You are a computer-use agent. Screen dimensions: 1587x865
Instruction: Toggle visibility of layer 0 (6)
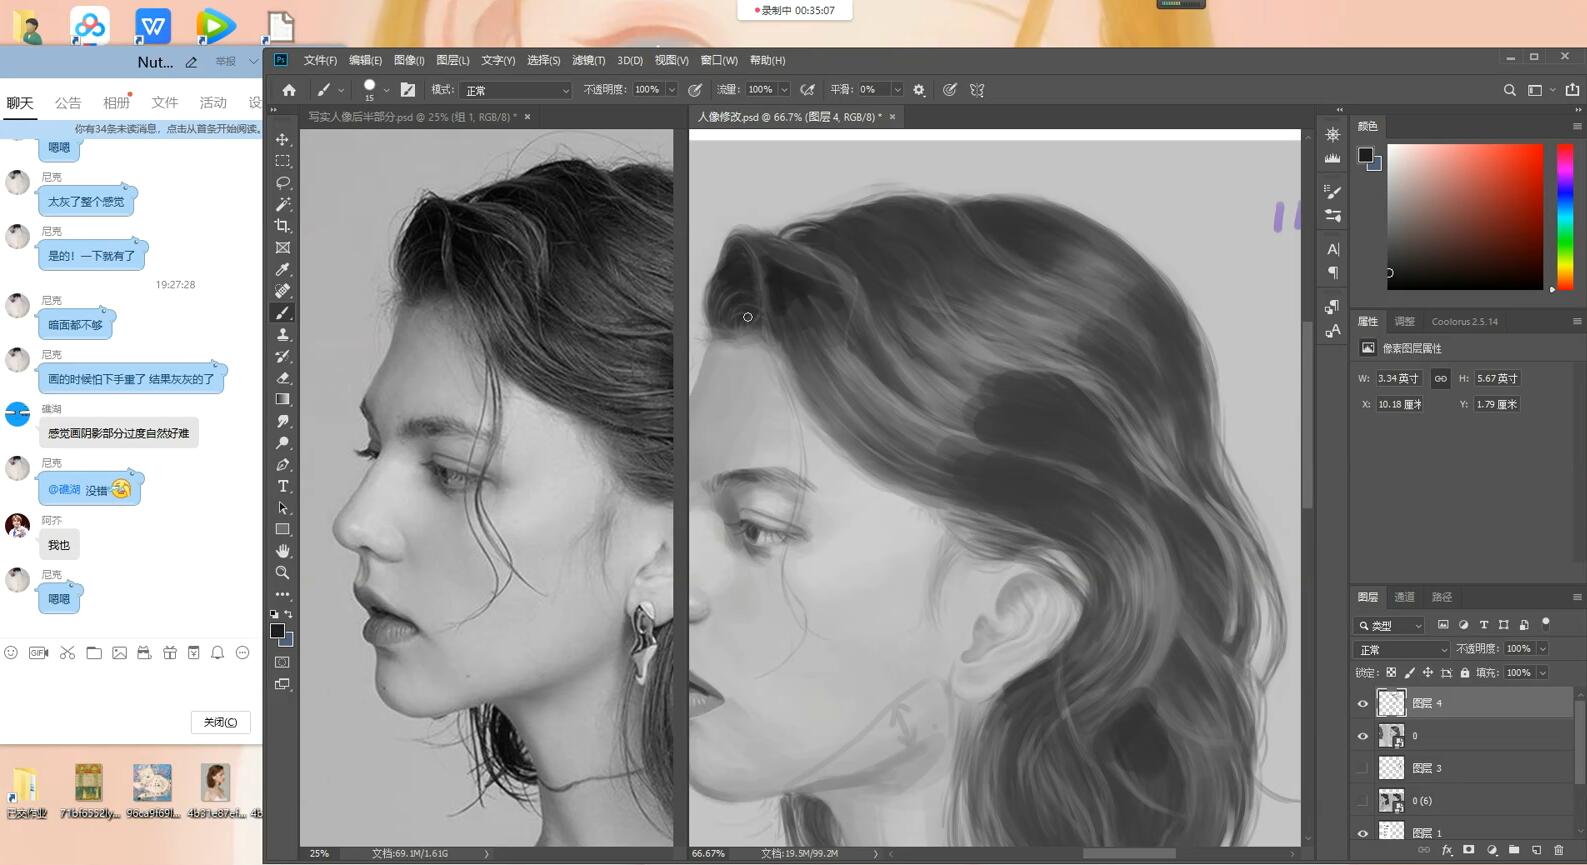(x=1362, y=800)
